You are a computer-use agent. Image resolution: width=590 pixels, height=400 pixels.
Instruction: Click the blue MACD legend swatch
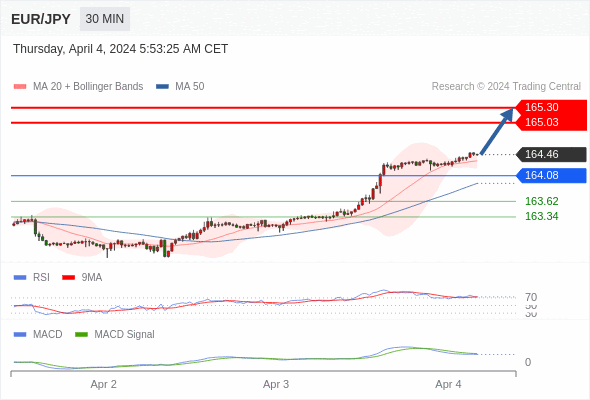(20, 334)
